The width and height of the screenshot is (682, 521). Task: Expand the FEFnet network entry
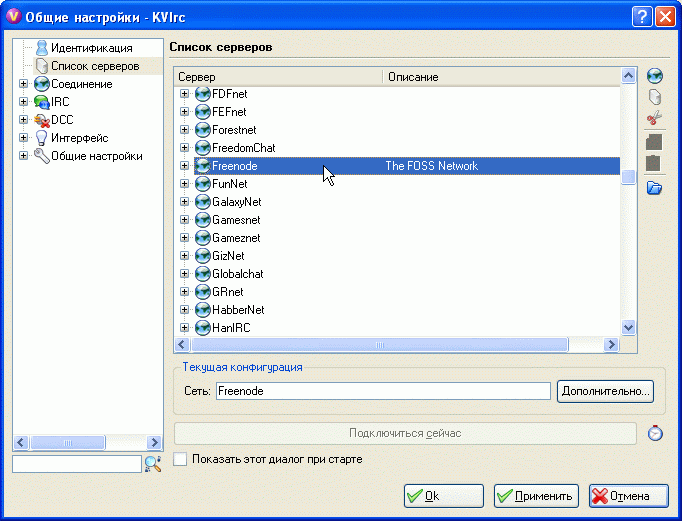click(184, 112)
